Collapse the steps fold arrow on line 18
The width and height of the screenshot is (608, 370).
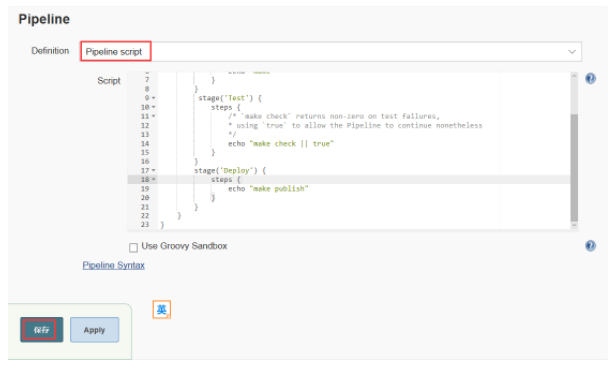pos(154,179)
